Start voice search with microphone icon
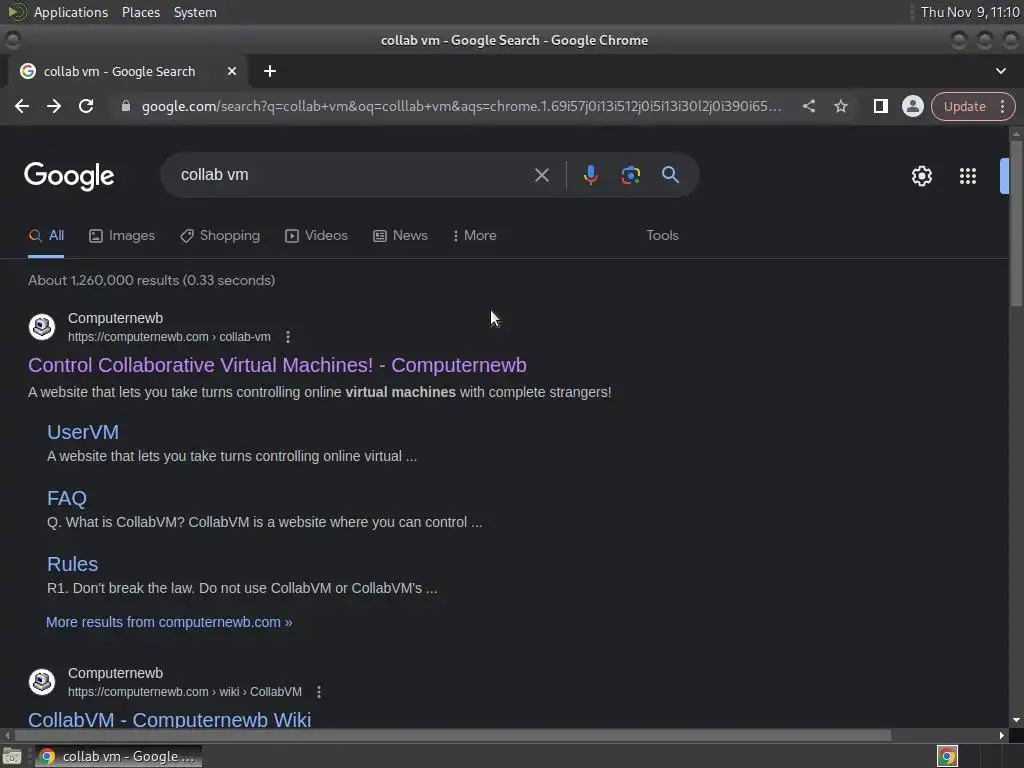This screenshot has width=1024, height=768. click(591, 175)
